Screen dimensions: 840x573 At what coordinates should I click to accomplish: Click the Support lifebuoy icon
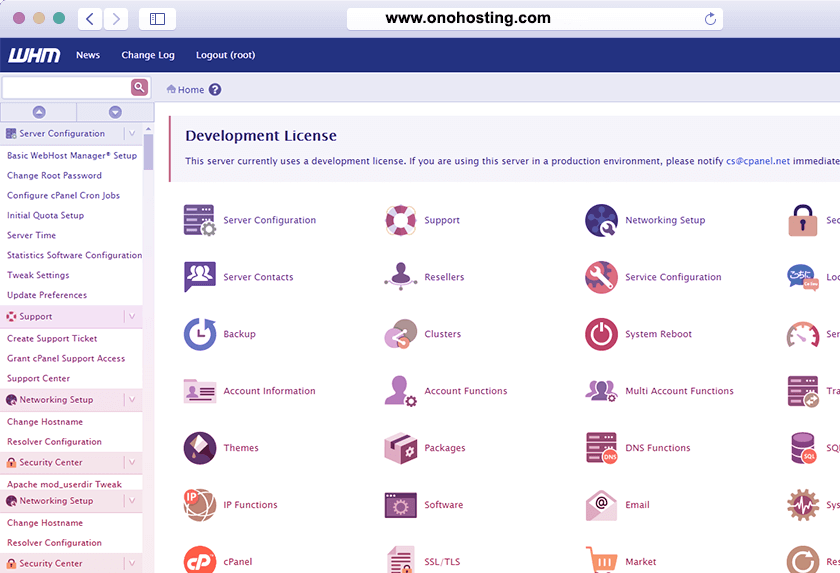click(401, 220)
